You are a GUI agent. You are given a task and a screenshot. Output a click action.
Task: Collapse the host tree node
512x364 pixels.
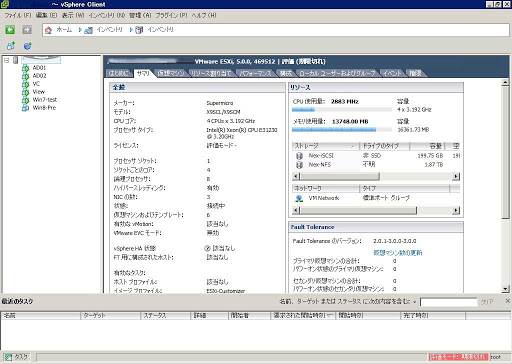point(6,60)
